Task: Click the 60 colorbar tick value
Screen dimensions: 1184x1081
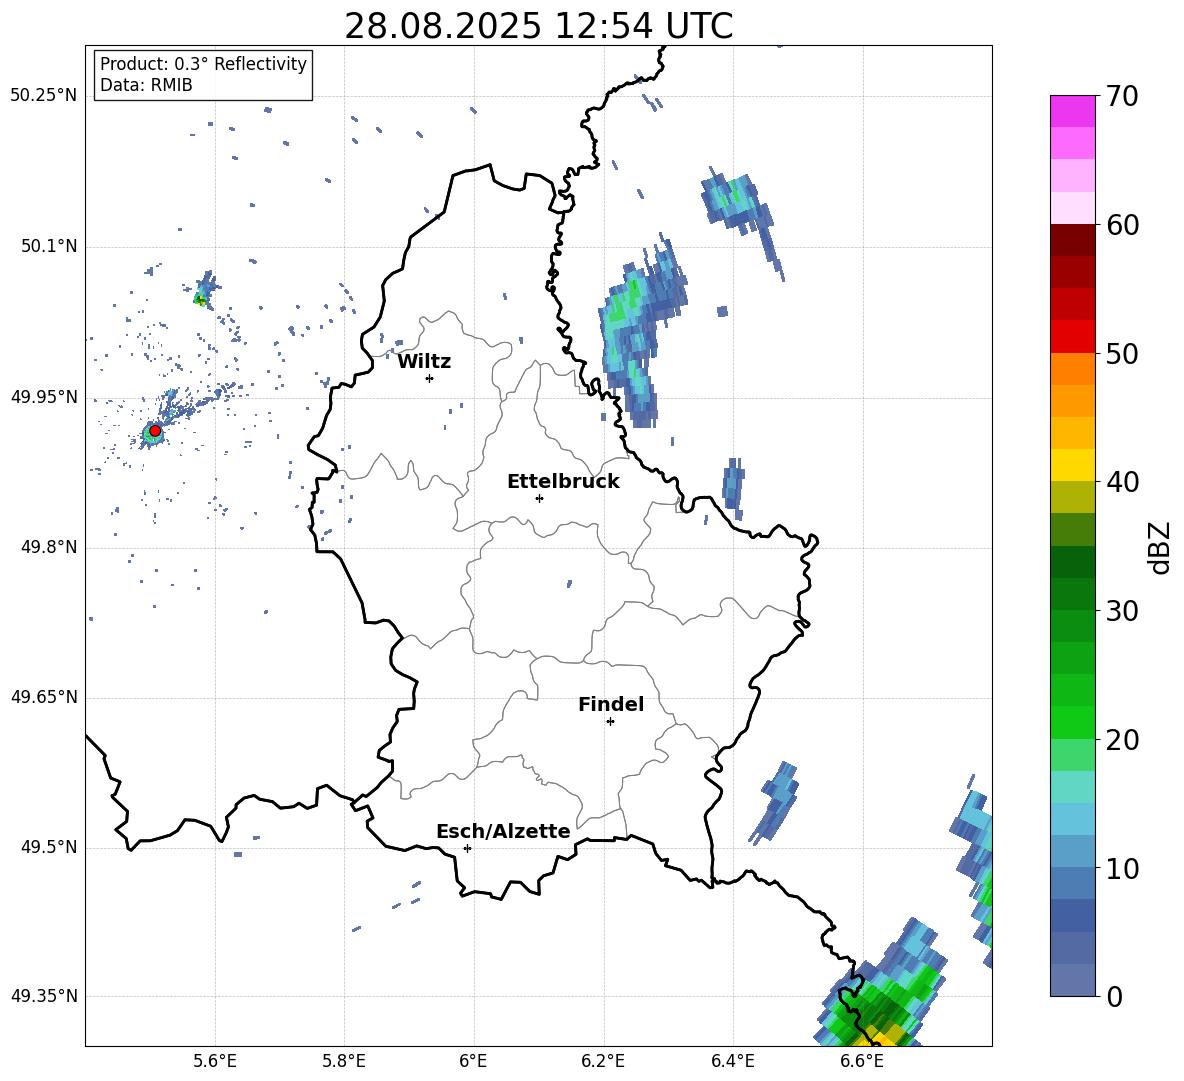Action: 1122,225
